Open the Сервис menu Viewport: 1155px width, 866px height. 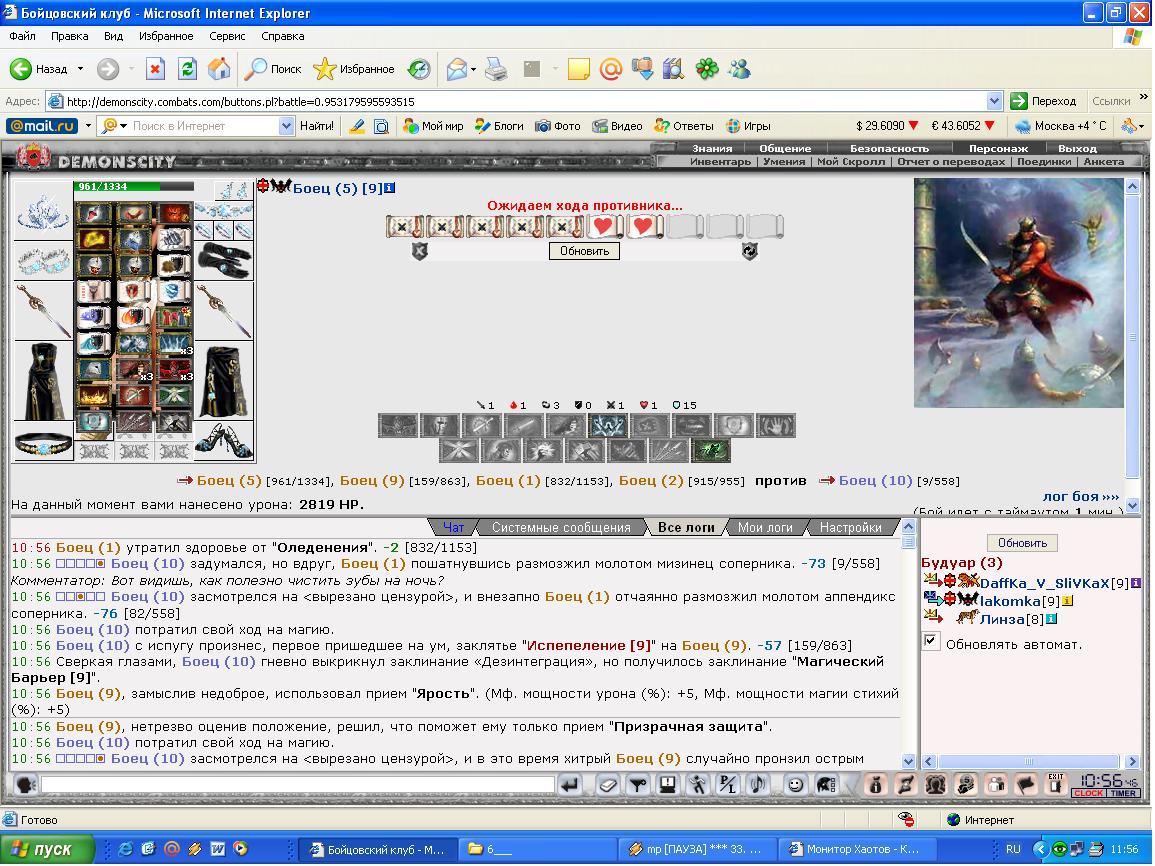(227, 36)
